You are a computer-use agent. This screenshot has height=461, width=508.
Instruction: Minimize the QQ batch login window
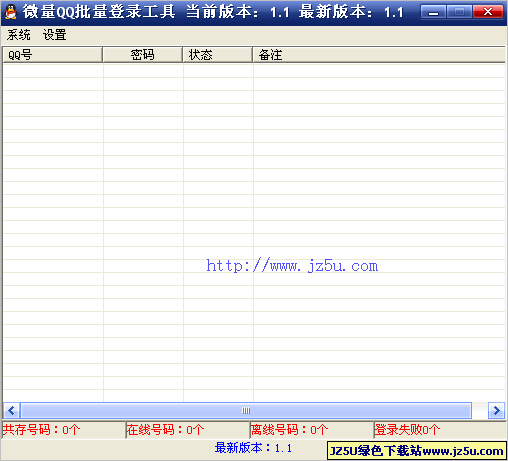[433, 12]
